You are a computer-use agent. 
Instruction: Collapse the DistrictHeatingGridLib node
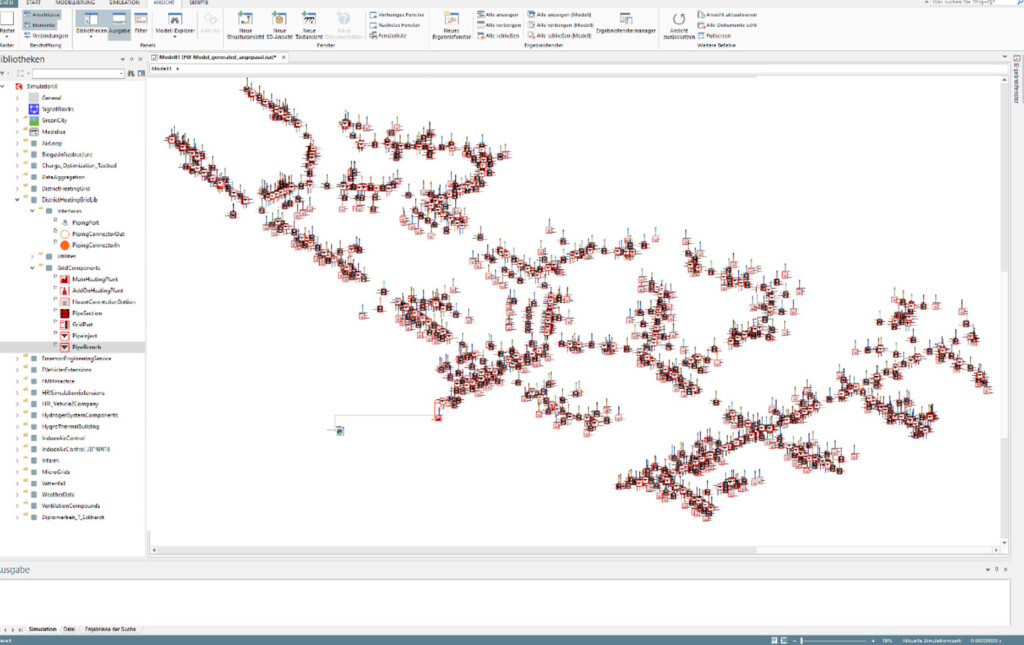[x=18, y=200]
